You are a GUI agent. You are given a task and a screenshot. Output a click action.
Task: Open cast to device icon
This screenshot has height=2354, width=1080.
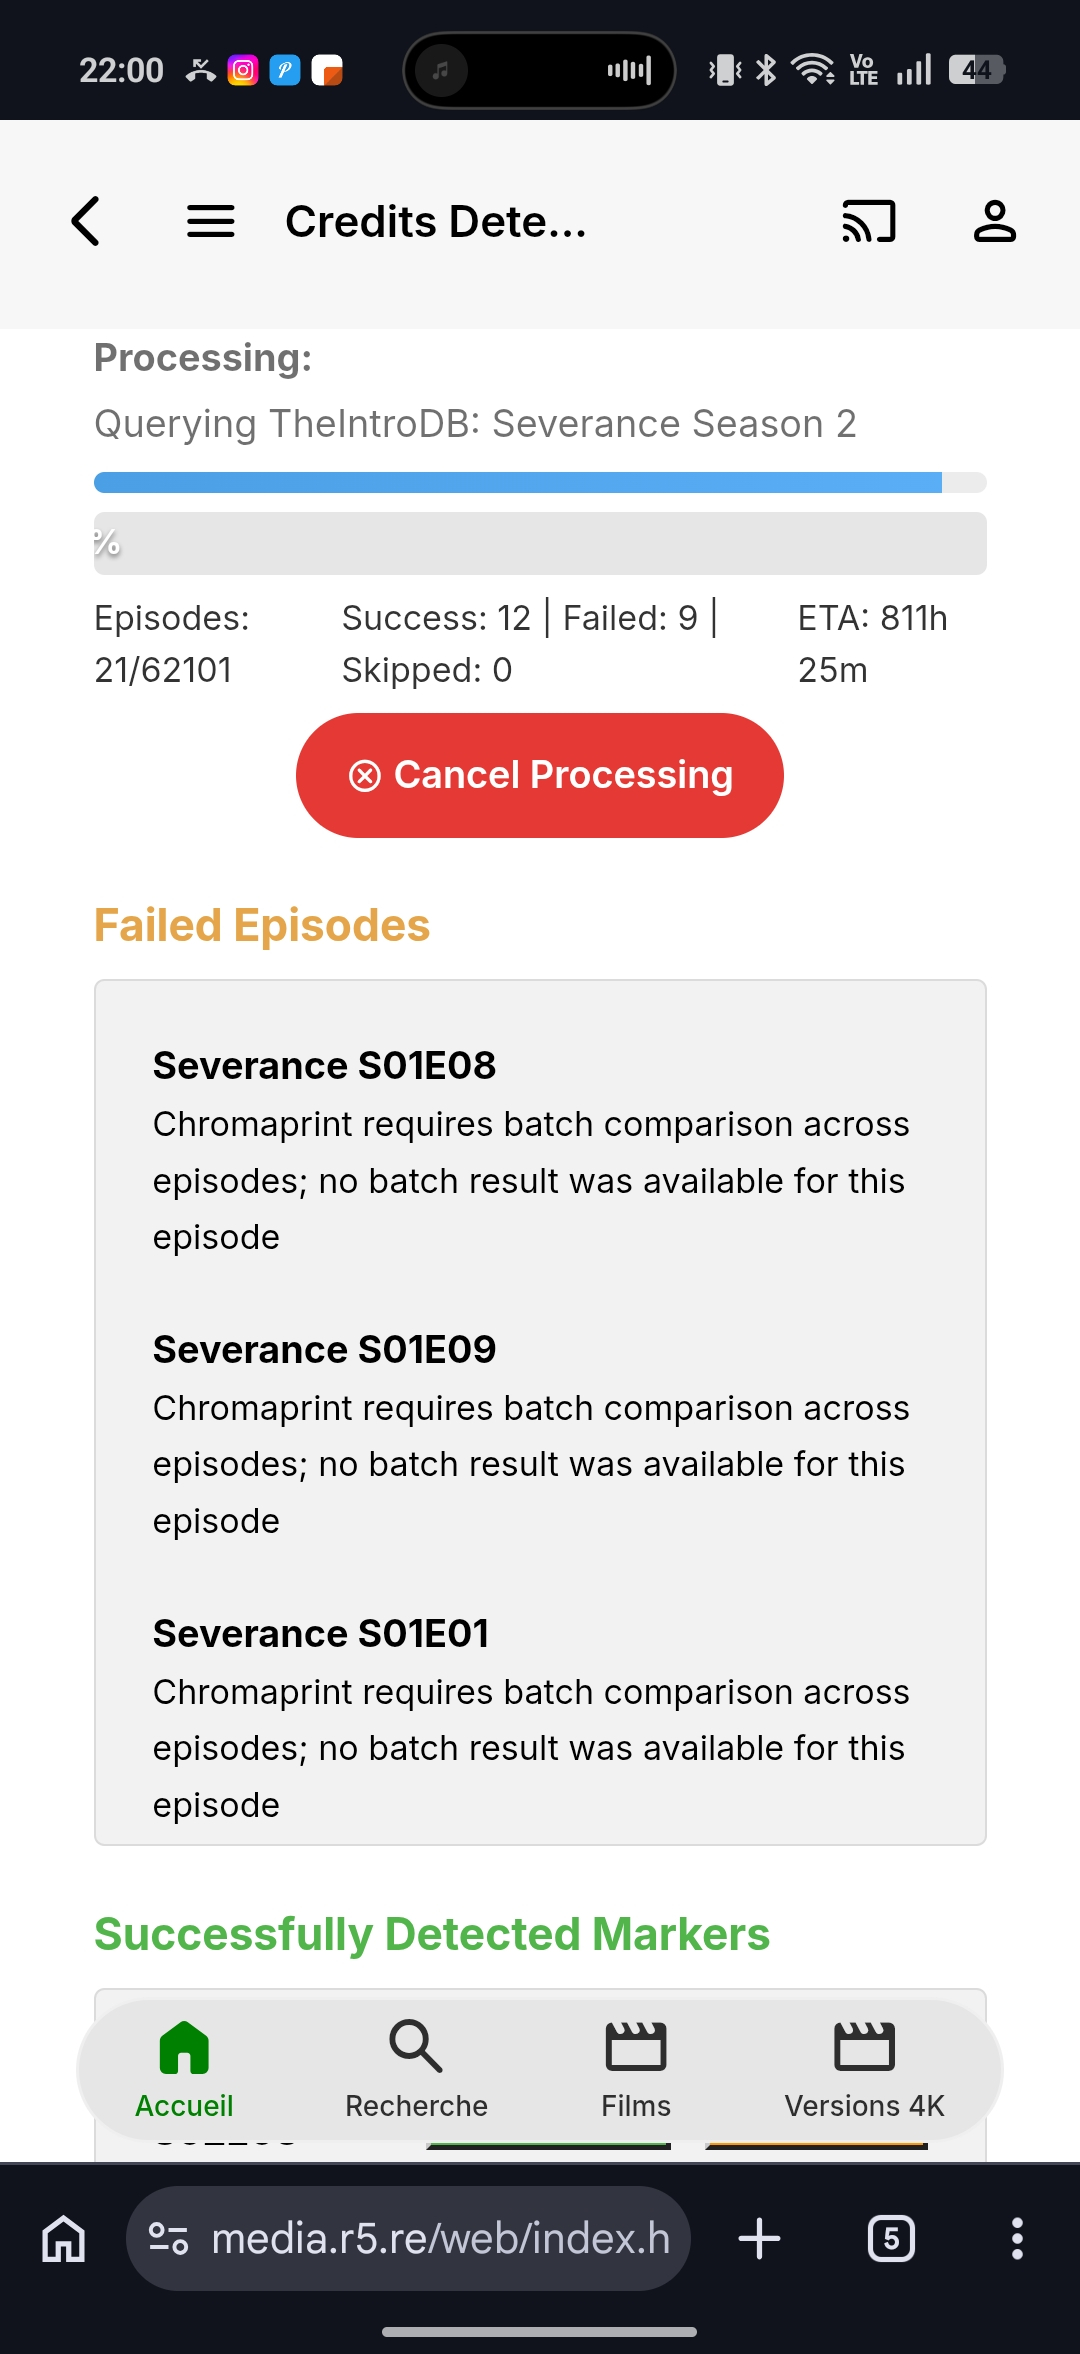point(868,221)
